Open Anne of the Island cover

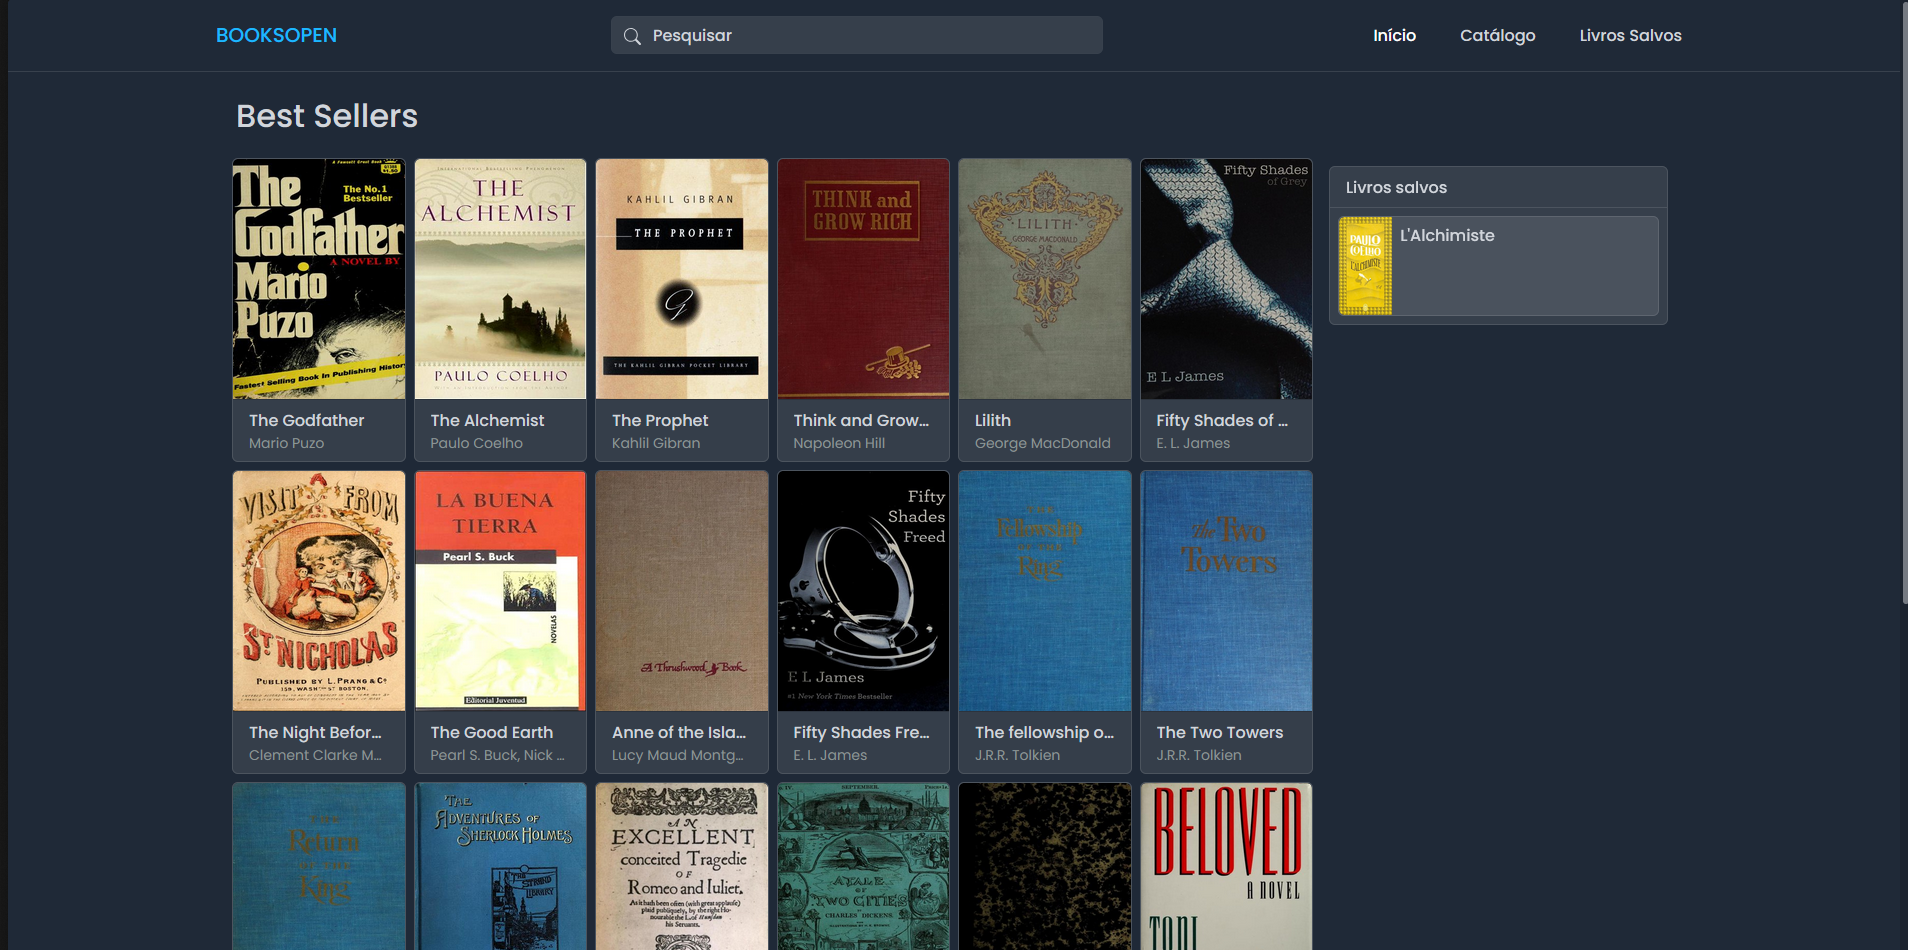tap(682, 591)
